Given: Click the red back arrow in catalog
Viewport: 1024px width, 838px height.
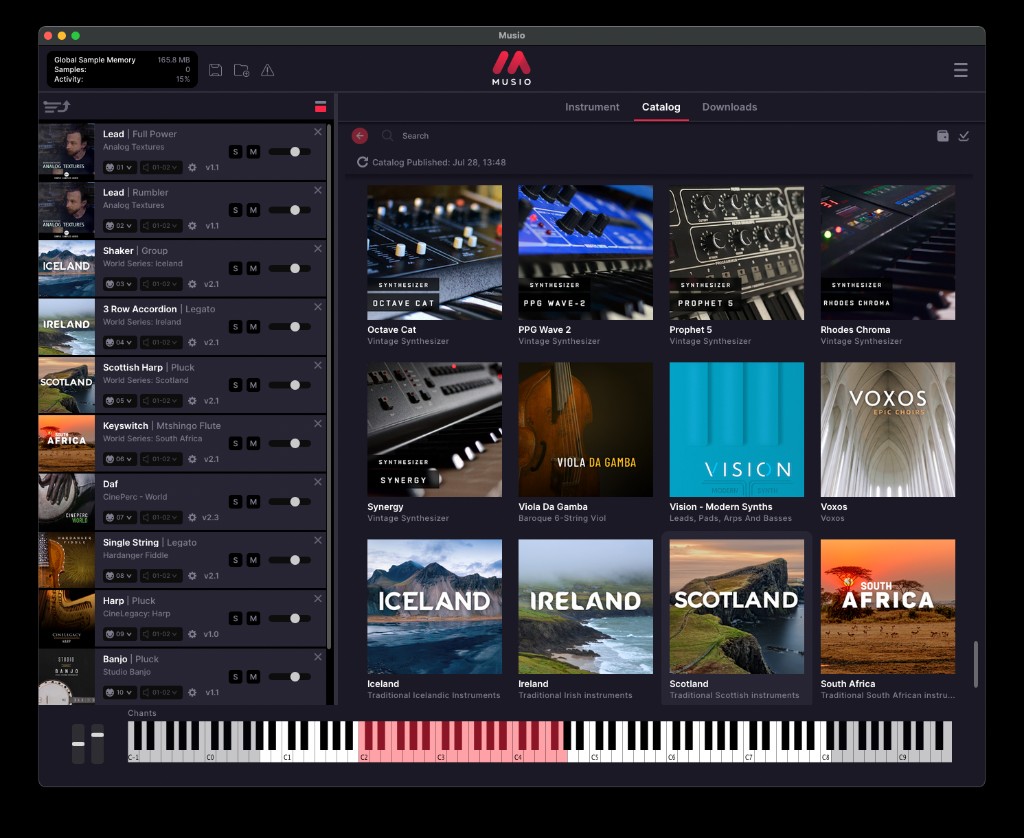Looking at the screenshot, I should coord(360,135).
